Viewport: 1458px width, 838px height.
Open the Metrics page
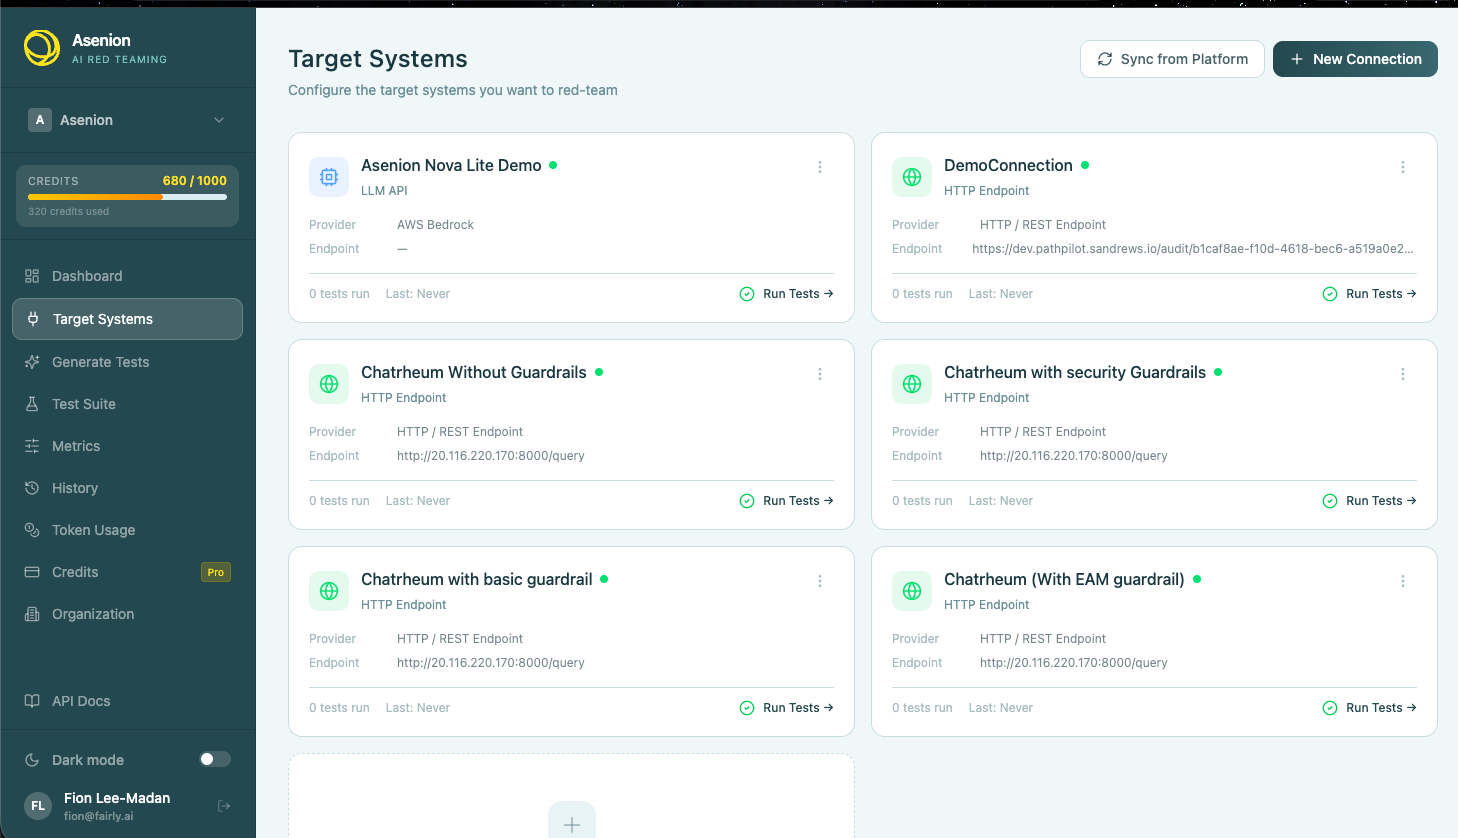click(x=127, y=446)
